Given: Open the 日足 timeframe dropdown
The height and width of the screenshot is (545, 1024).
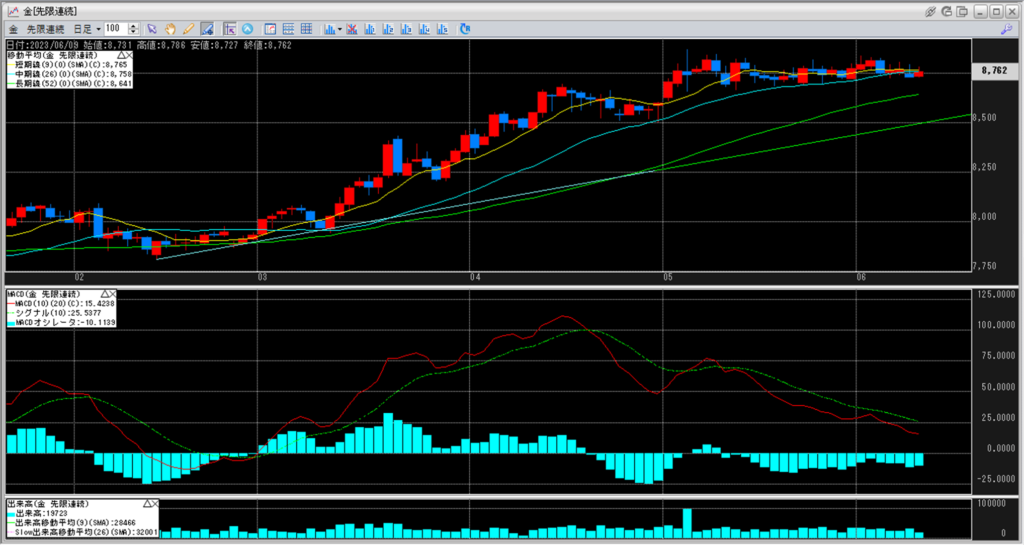Looking at the screenshot, I should coord(84,29).
